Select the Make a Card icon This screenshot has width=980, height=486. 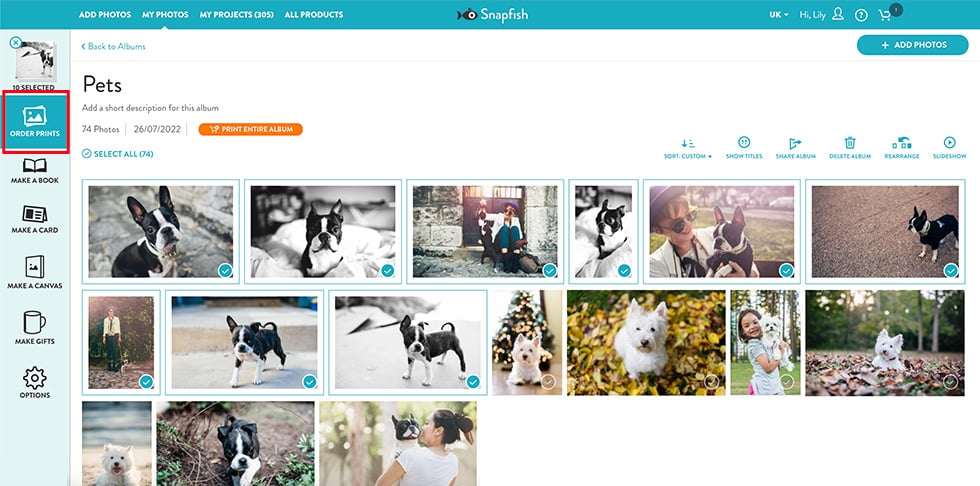coord(35,220)
